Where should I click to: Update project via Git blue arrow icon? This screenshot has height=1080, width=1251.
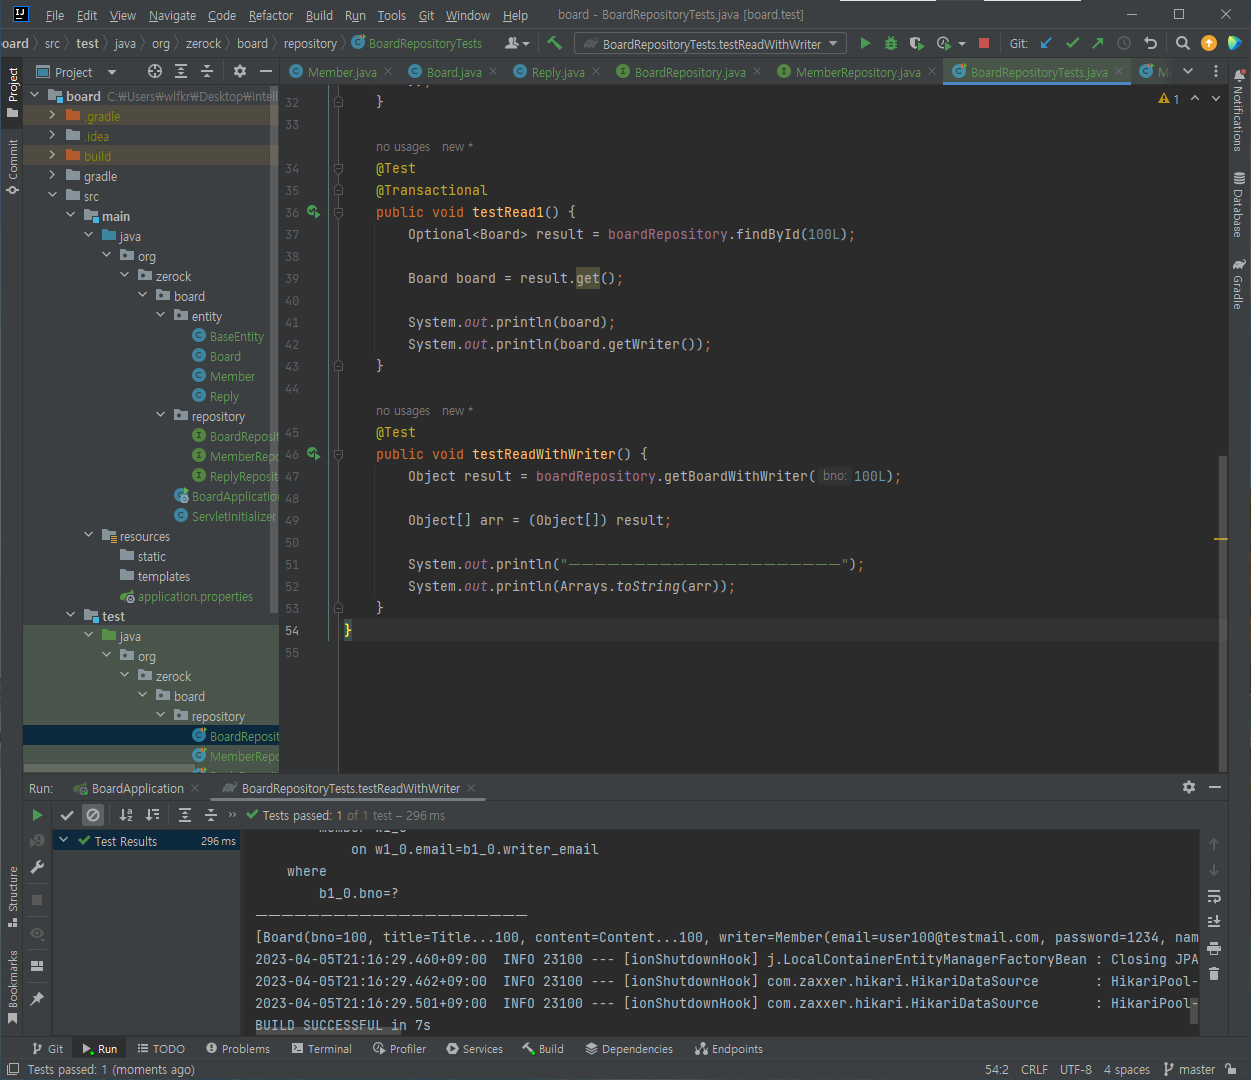coord(1046,43)
